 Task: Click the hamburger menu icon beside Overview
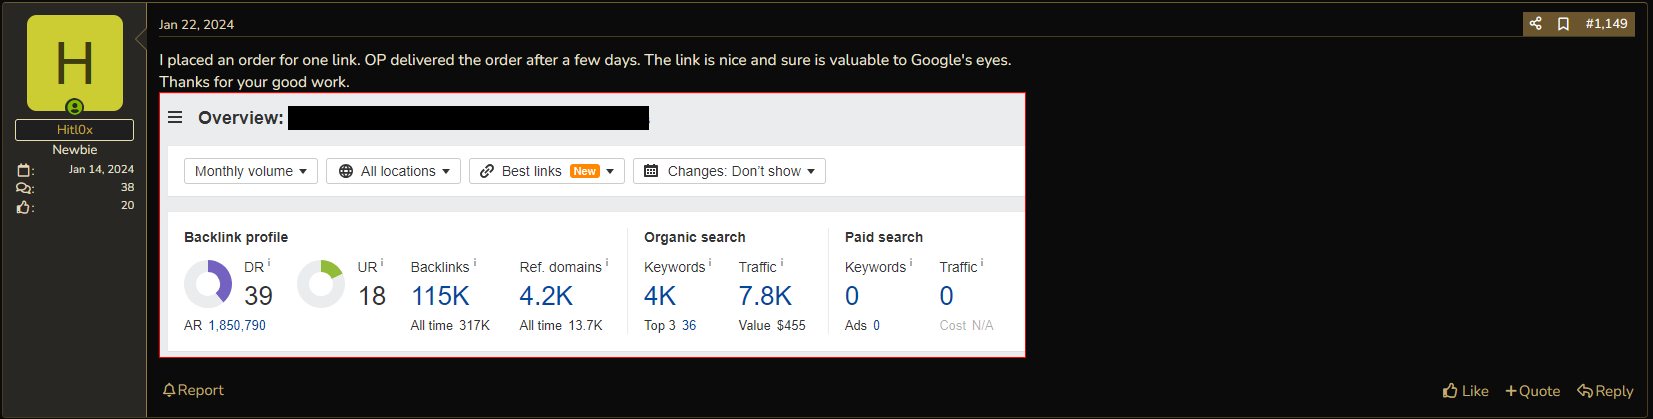(x=175, y=117)
